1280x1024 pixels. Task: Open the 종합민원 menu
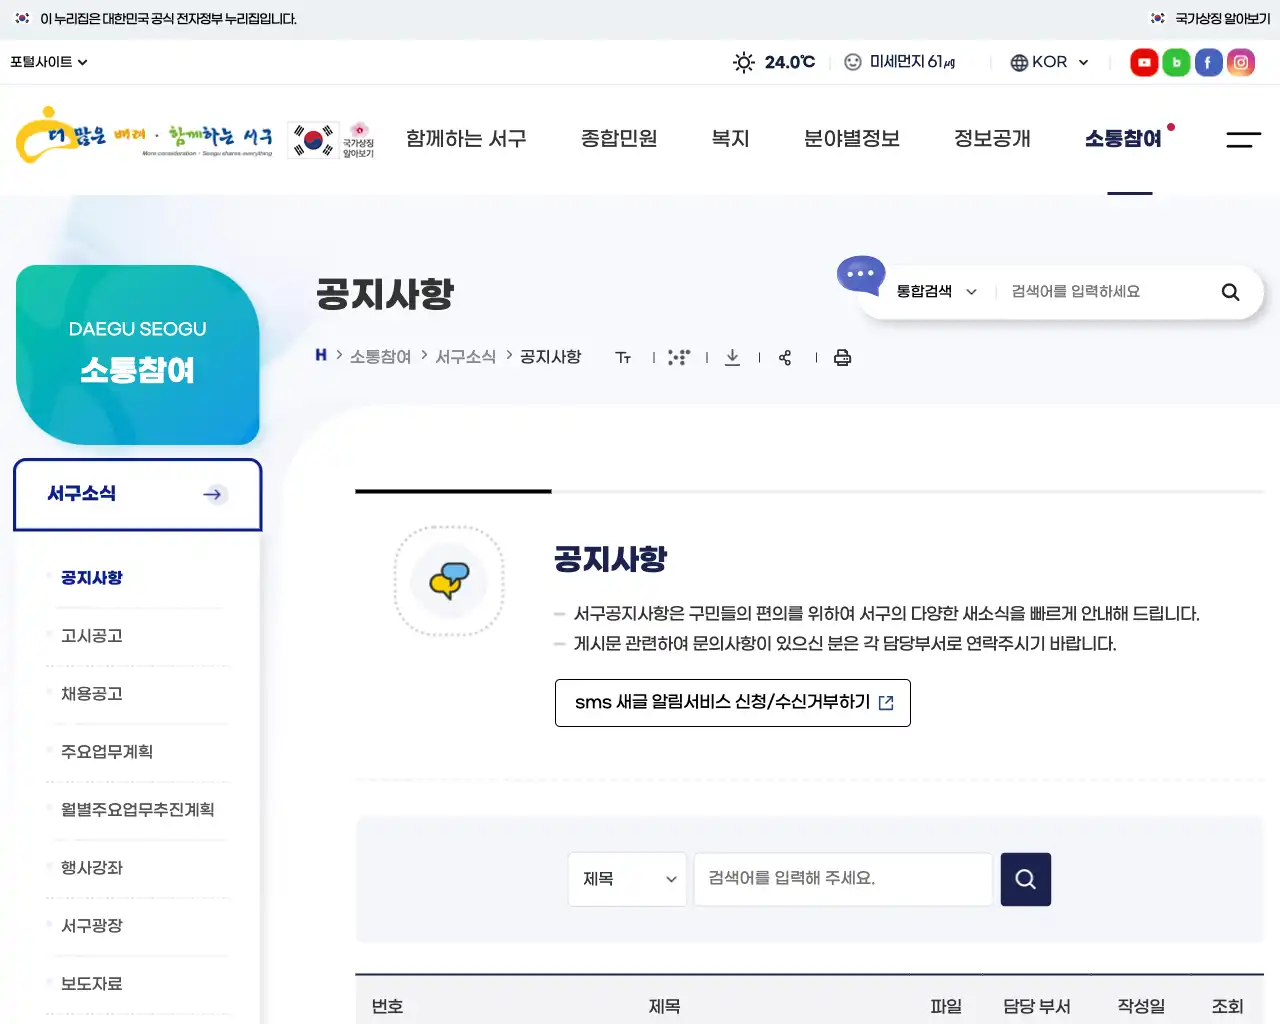tap(619, 139)
